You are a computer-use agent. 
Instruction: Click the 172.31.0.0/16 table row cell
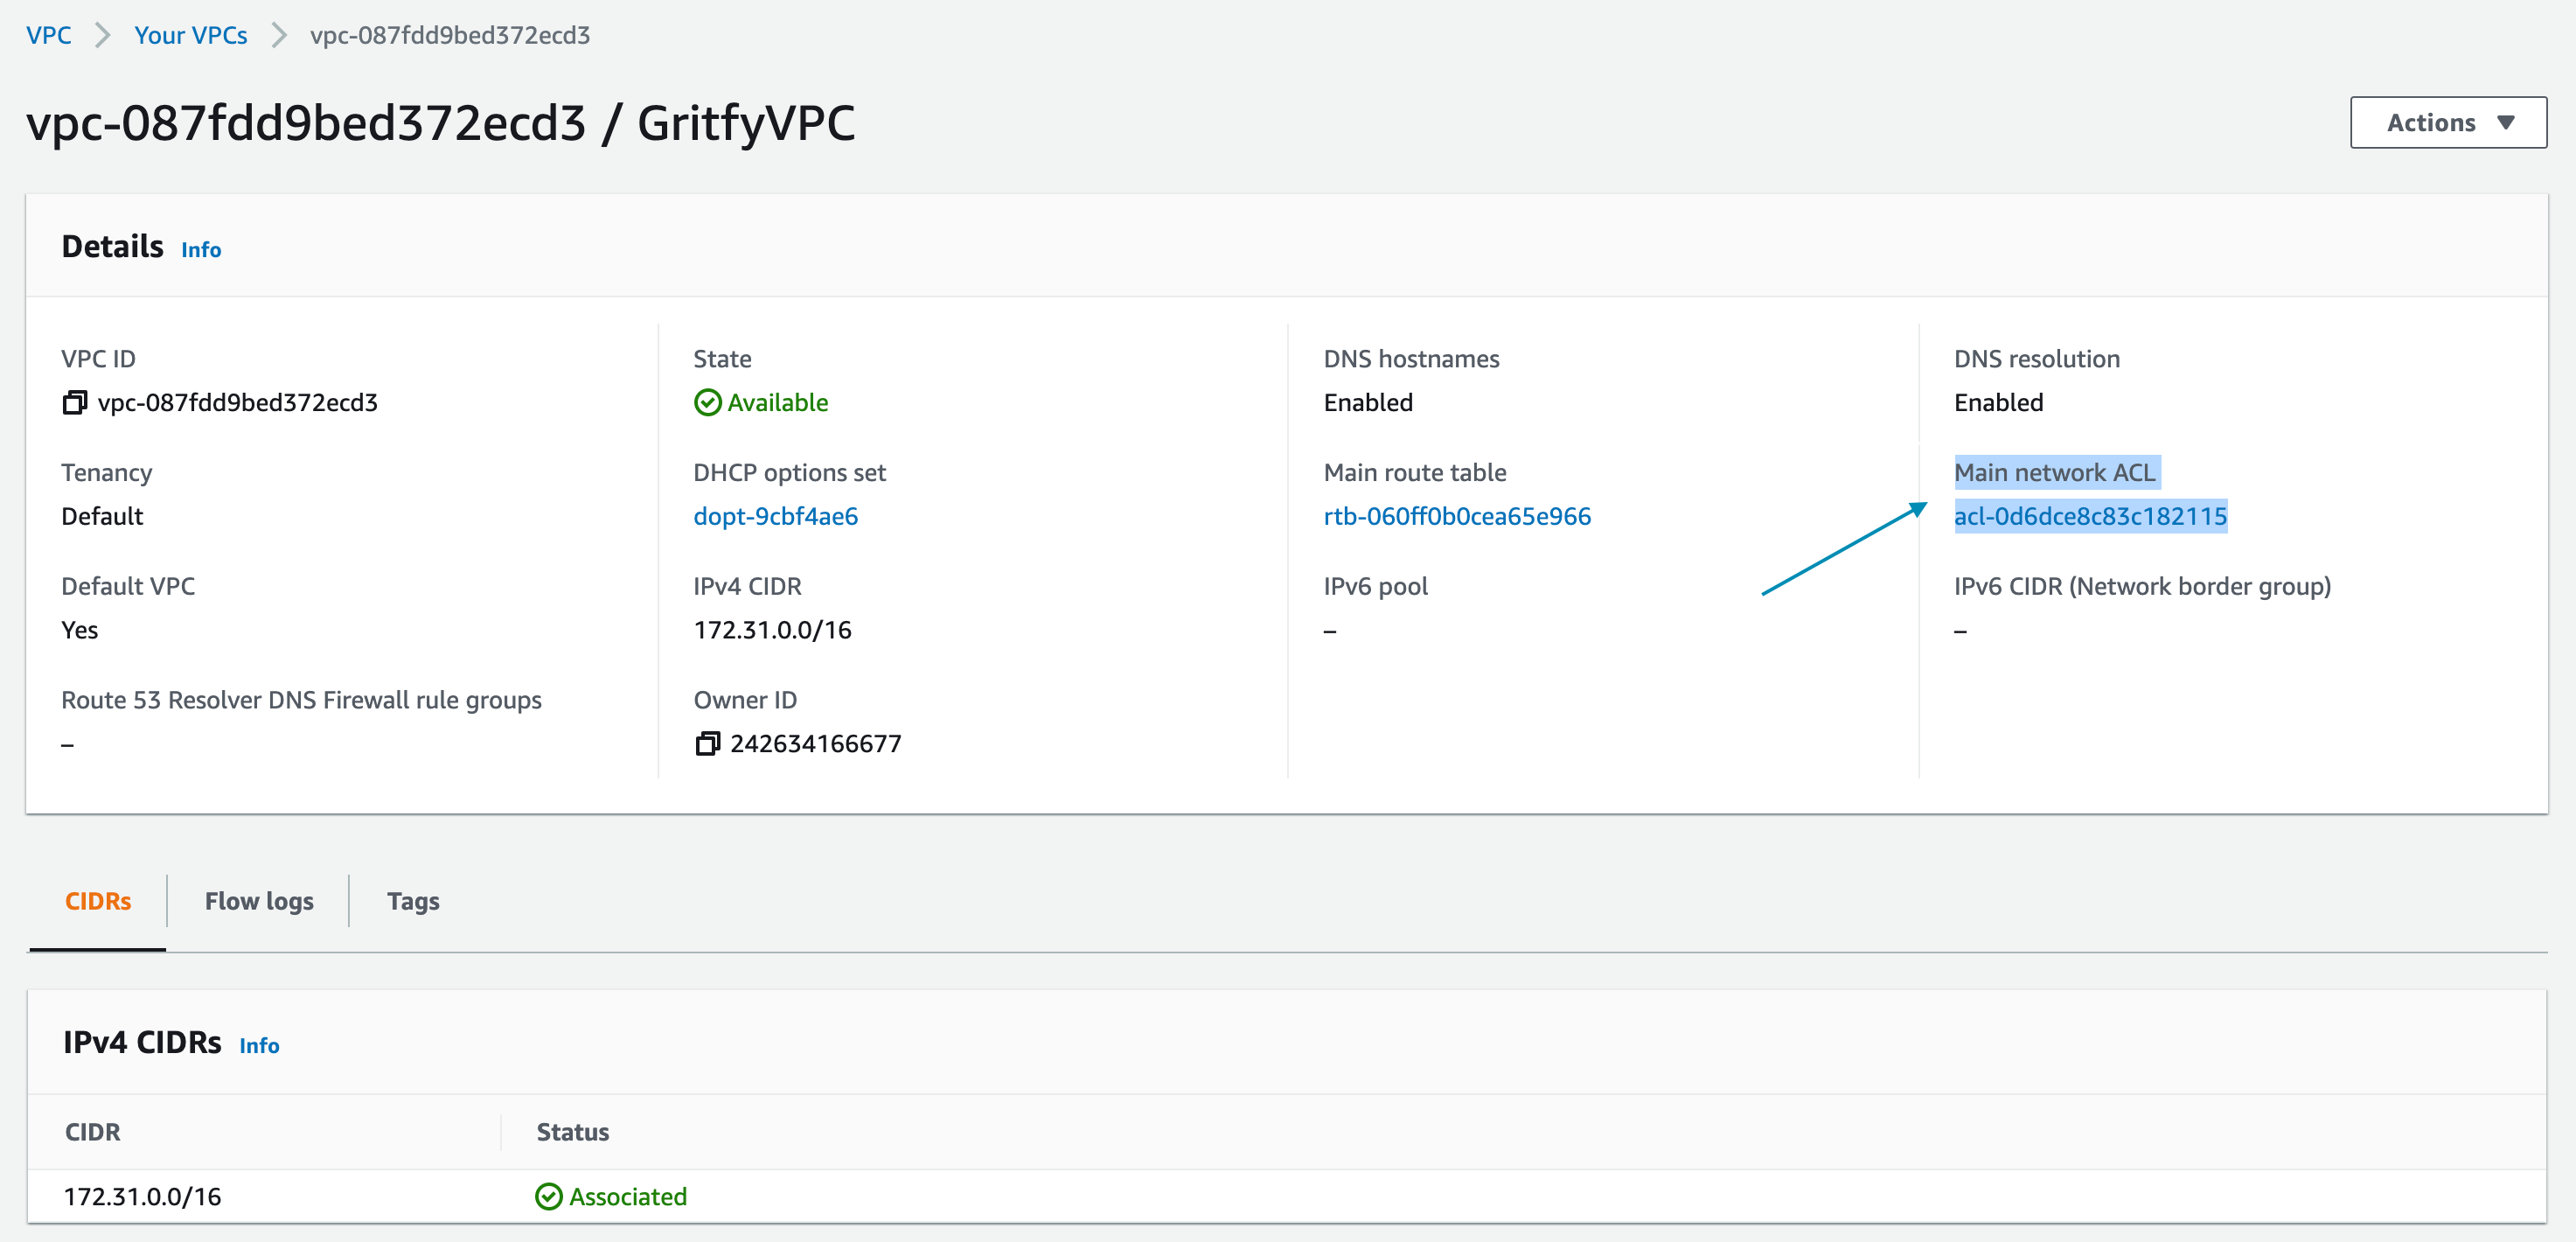[x=143, y=1197]
